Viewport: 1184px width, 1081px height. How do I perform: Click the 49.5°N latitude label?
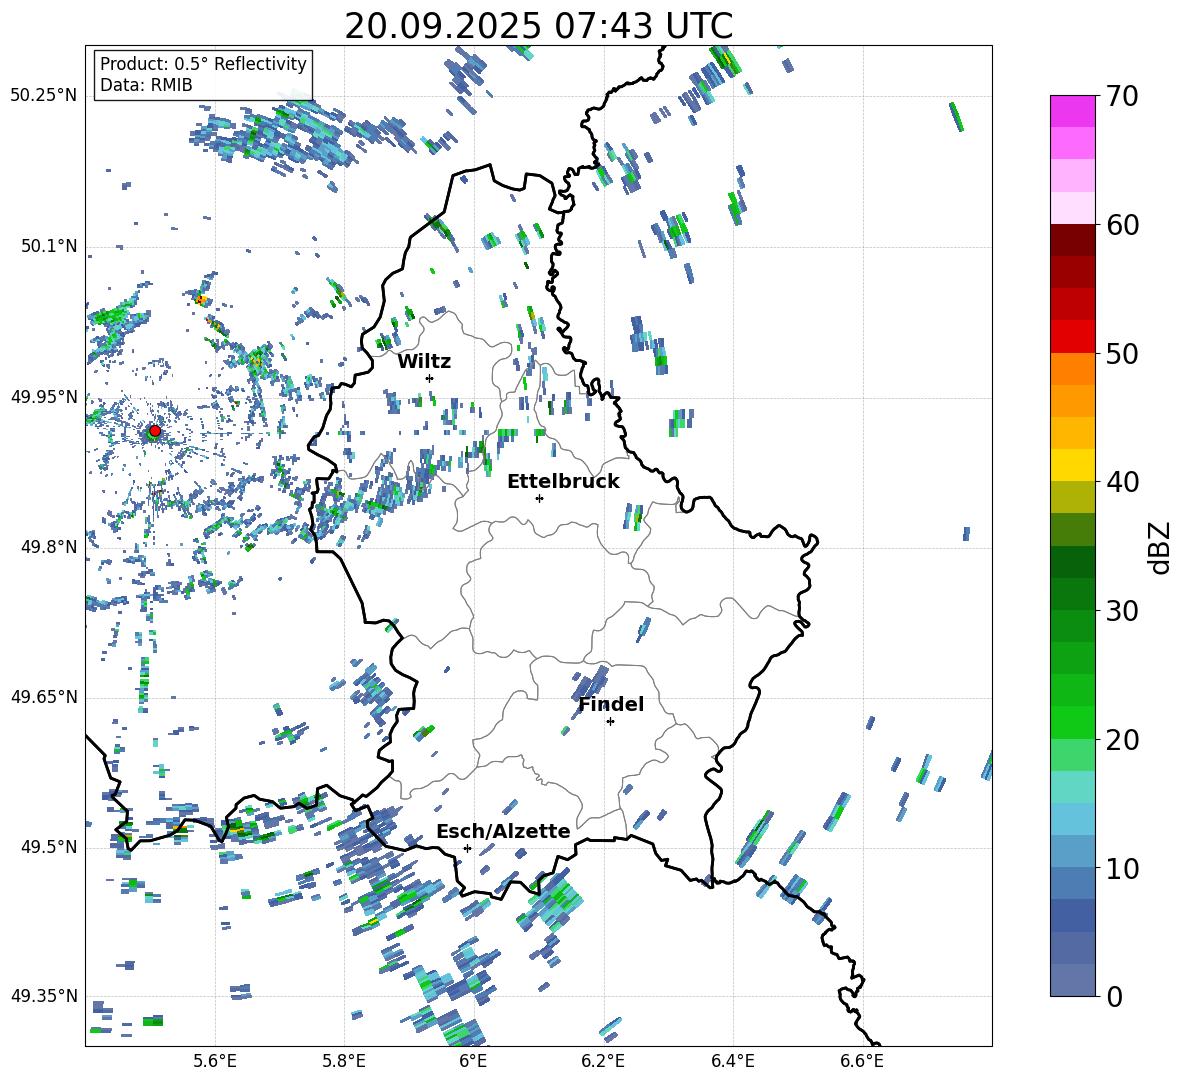[x=49, y=847]
